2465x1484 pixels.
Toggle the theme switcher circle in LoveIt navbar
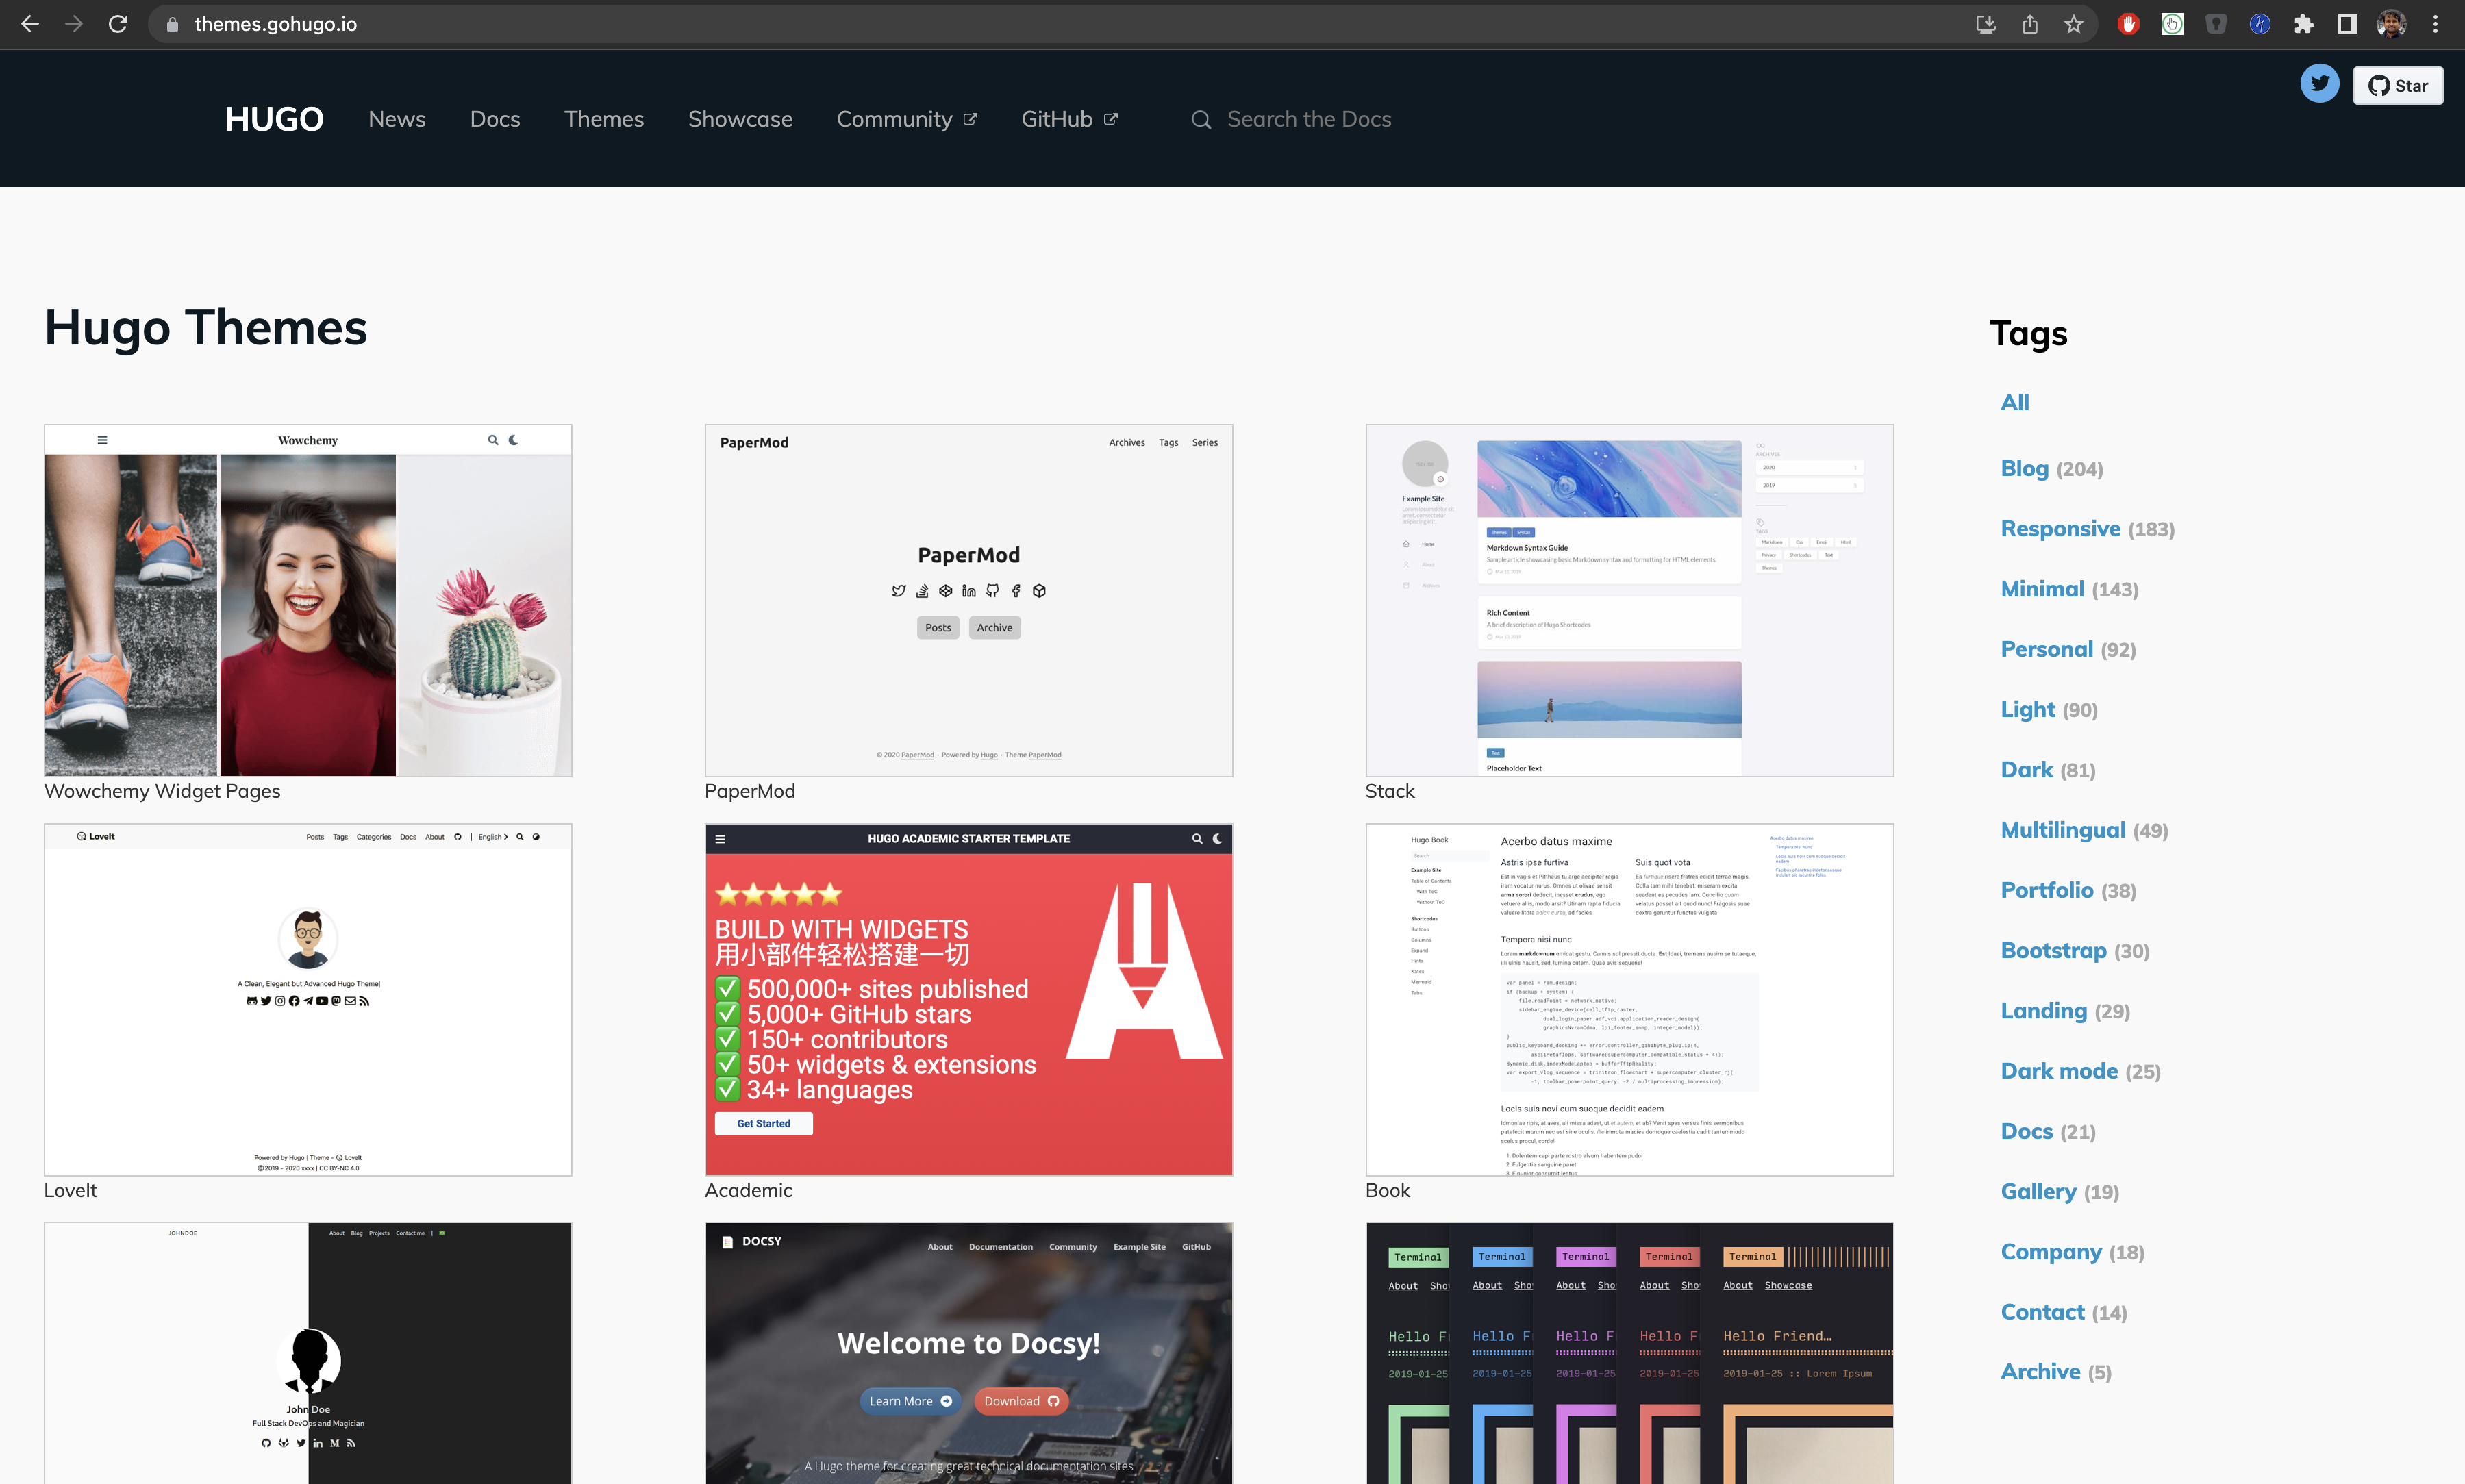536,837
